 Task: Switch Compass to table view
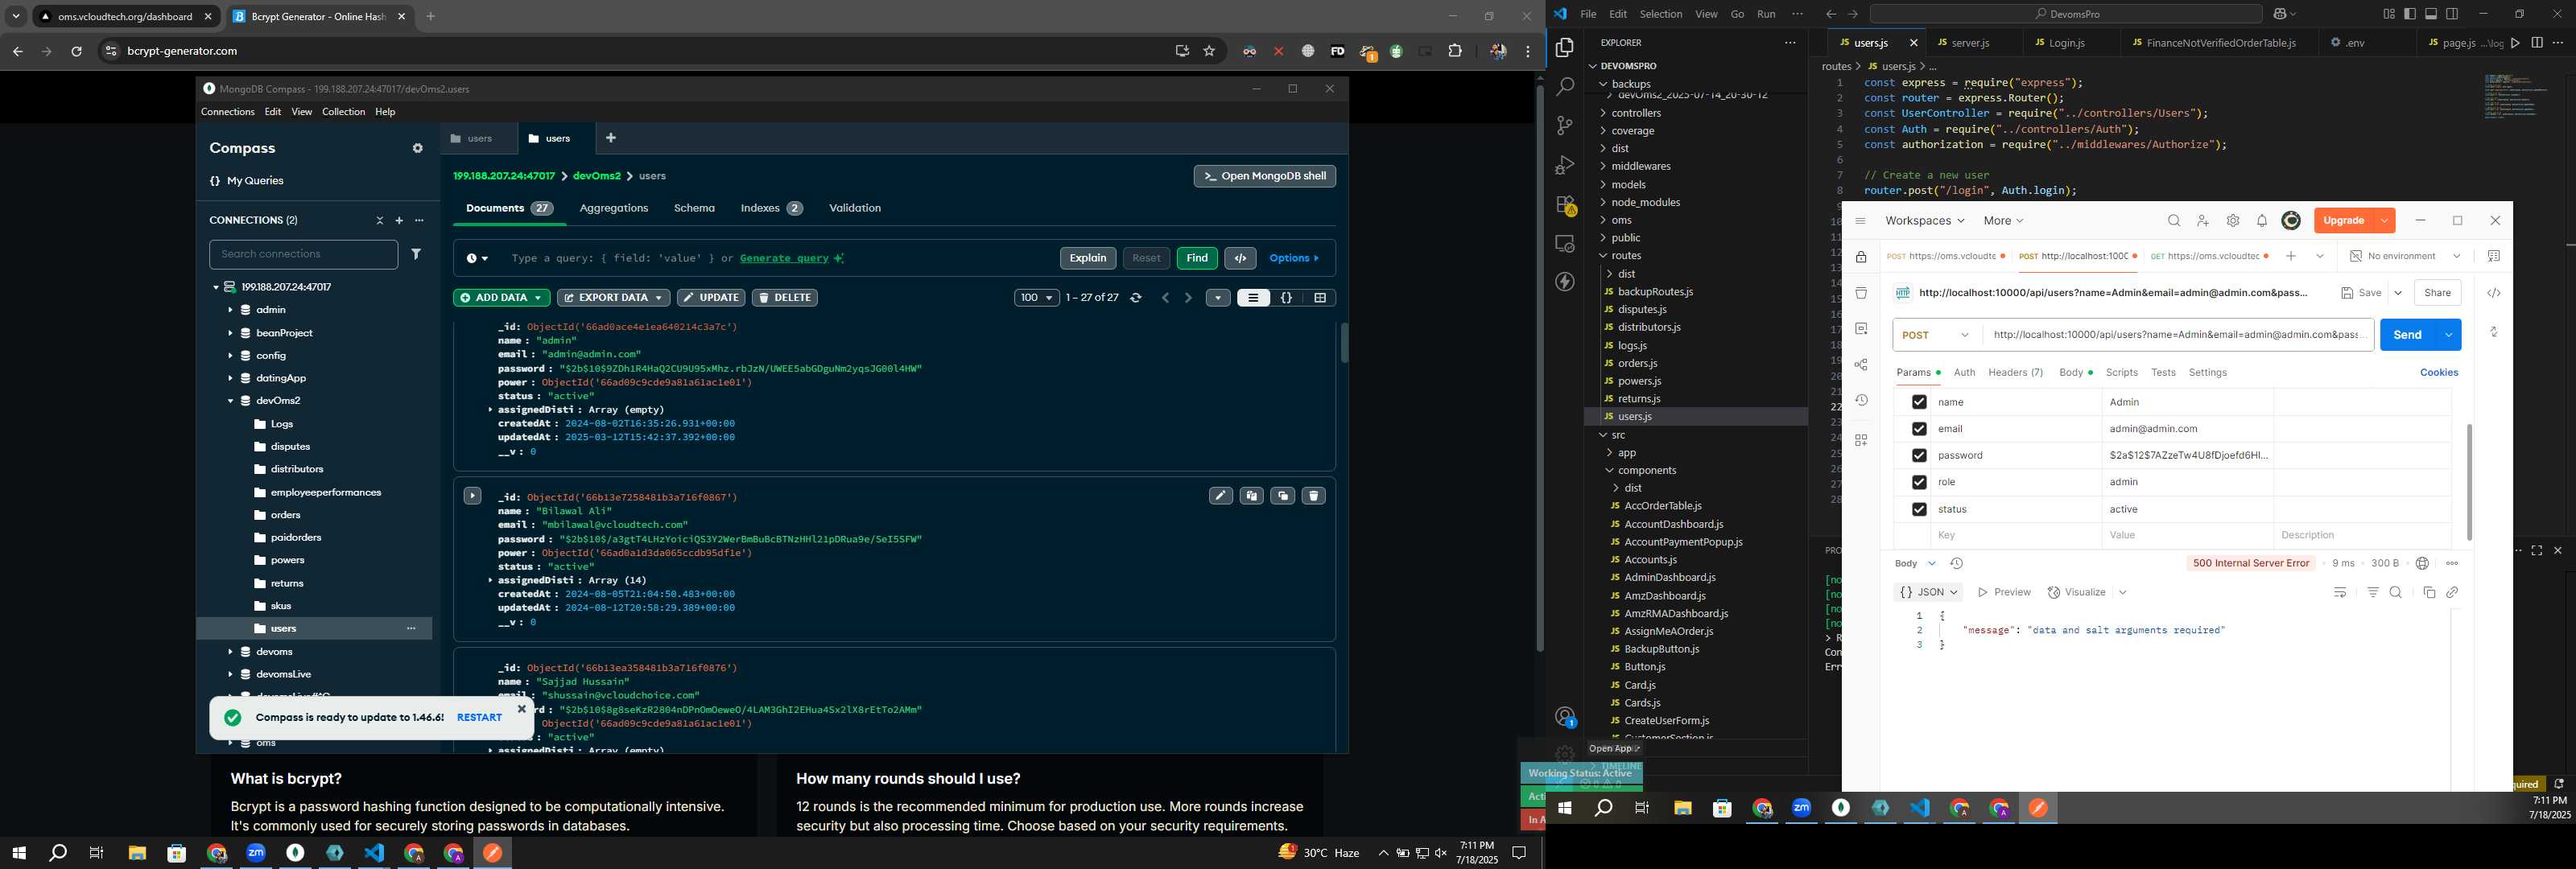point(1320,298)
